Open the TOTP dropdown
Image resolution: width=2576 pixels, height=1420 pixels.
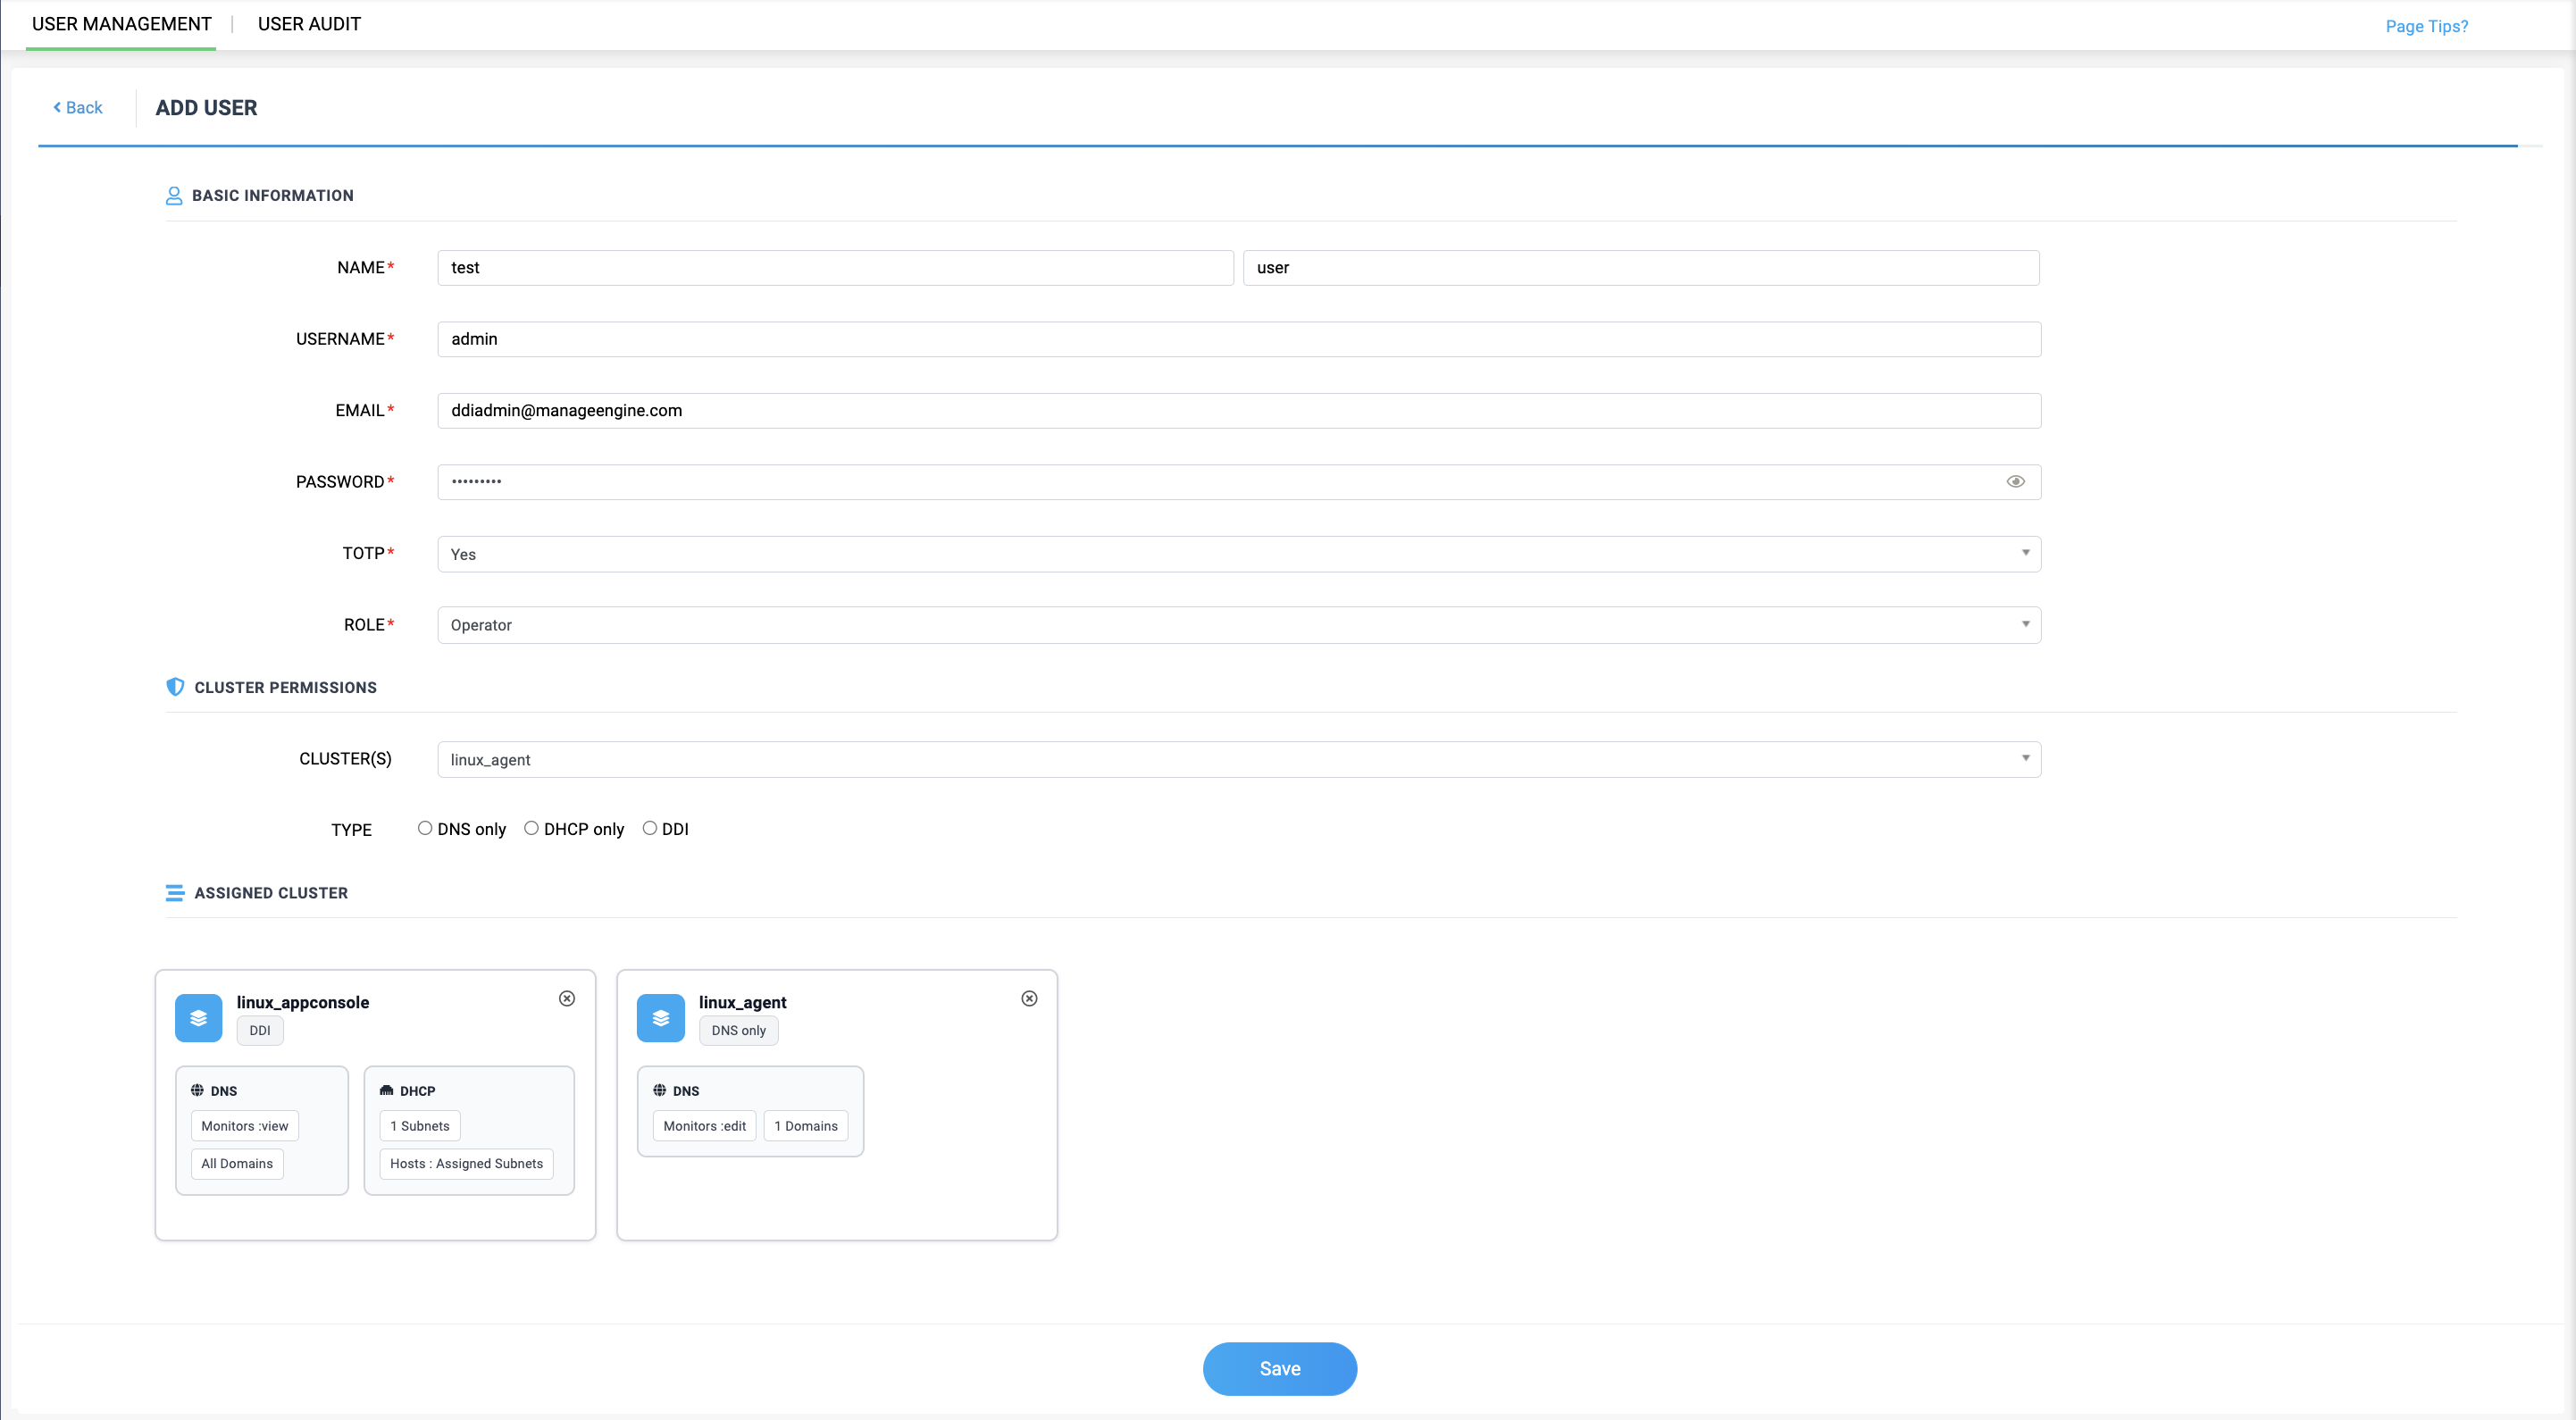click(x=1238, y=554)
